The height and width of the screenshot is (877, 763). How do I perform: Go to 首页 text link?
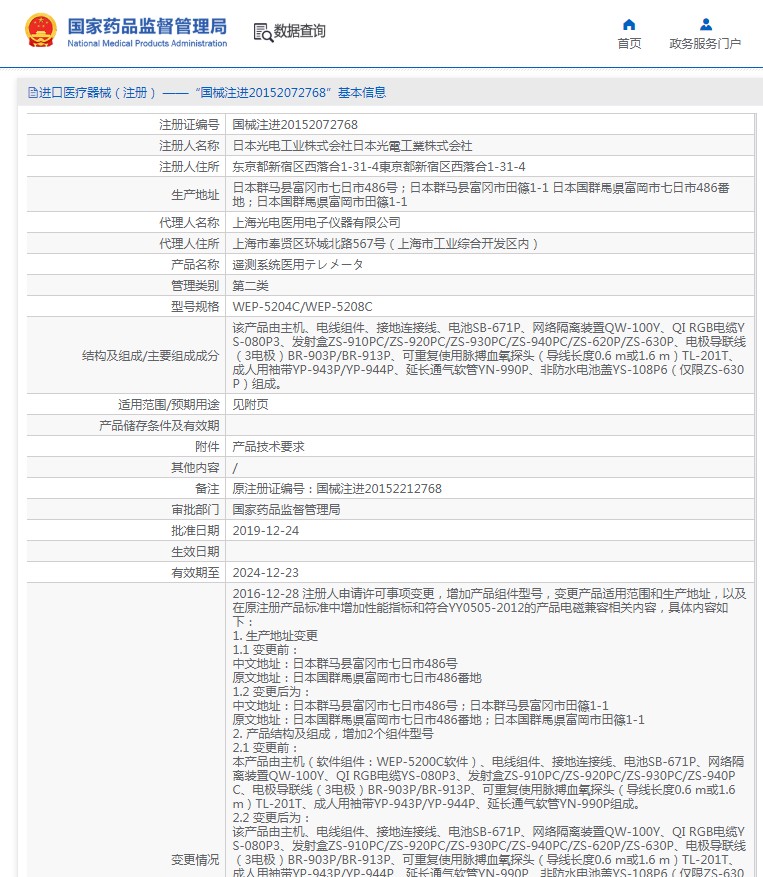tap(629, 44)
